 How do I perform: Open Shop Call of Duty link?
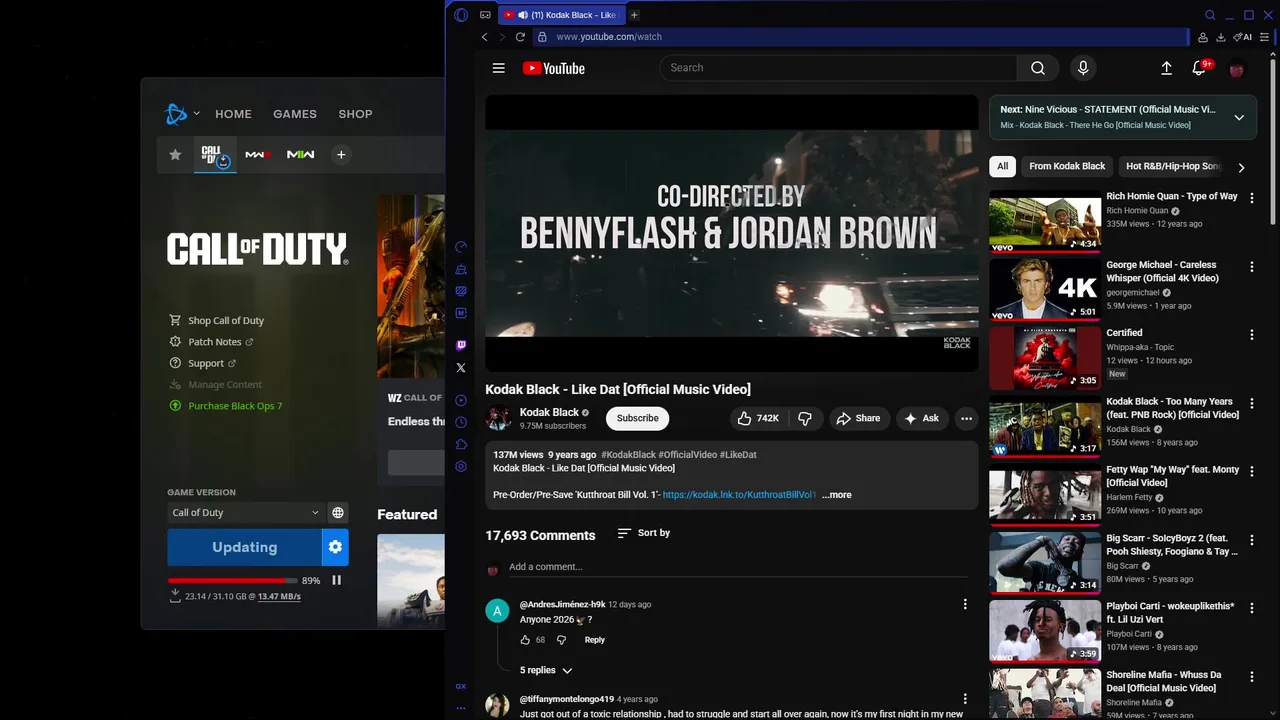coord(217,321)
